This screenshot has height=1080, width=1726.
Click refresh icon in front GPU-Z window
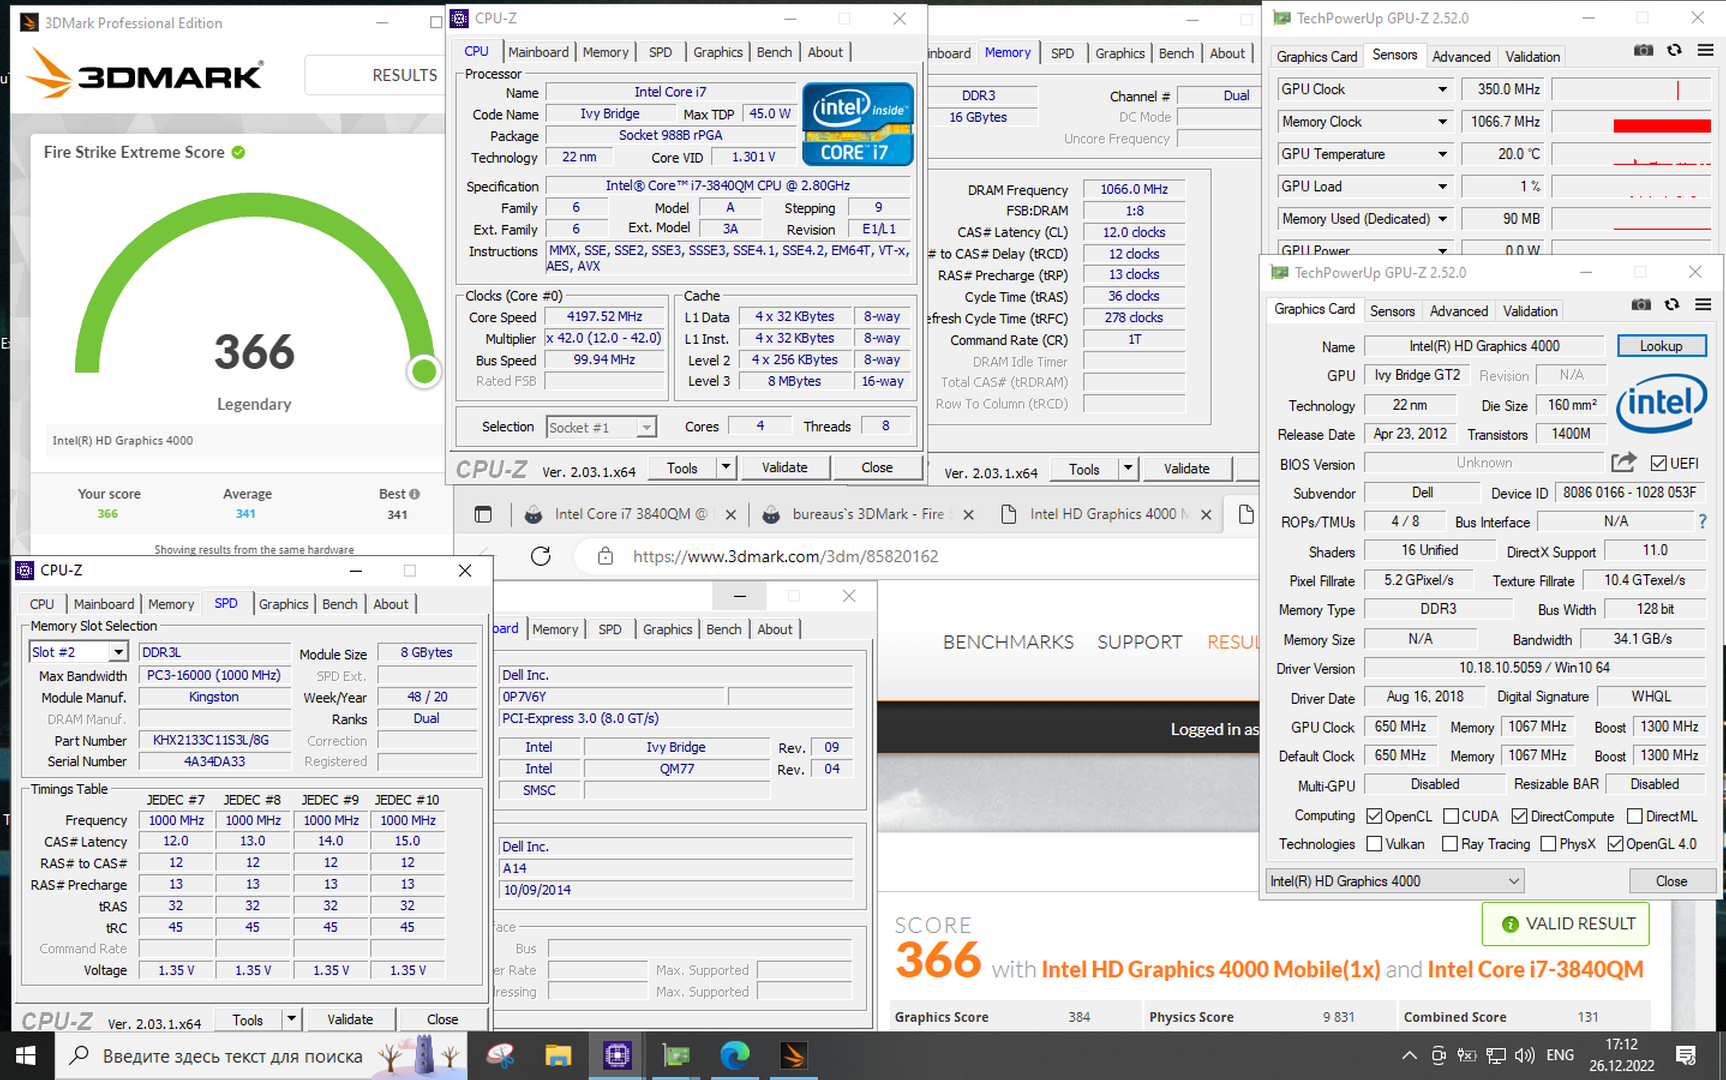1672,305
